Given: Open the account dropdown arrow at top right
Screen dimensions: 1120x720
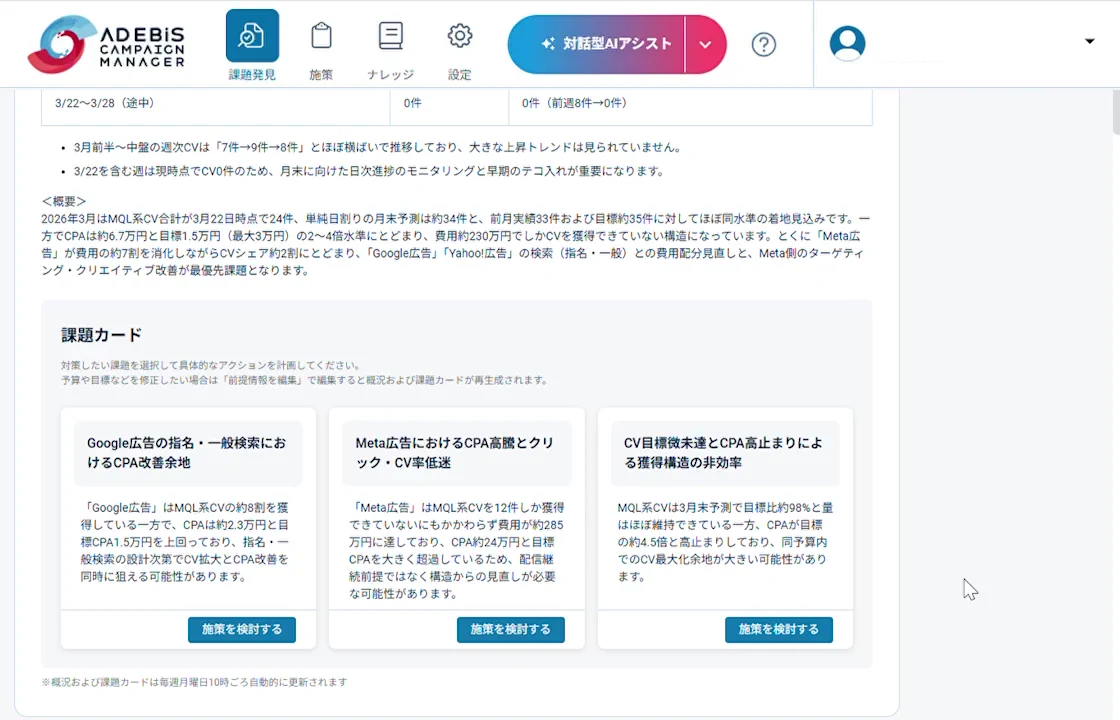Looking at the screenshot, I should point(1089,42).
